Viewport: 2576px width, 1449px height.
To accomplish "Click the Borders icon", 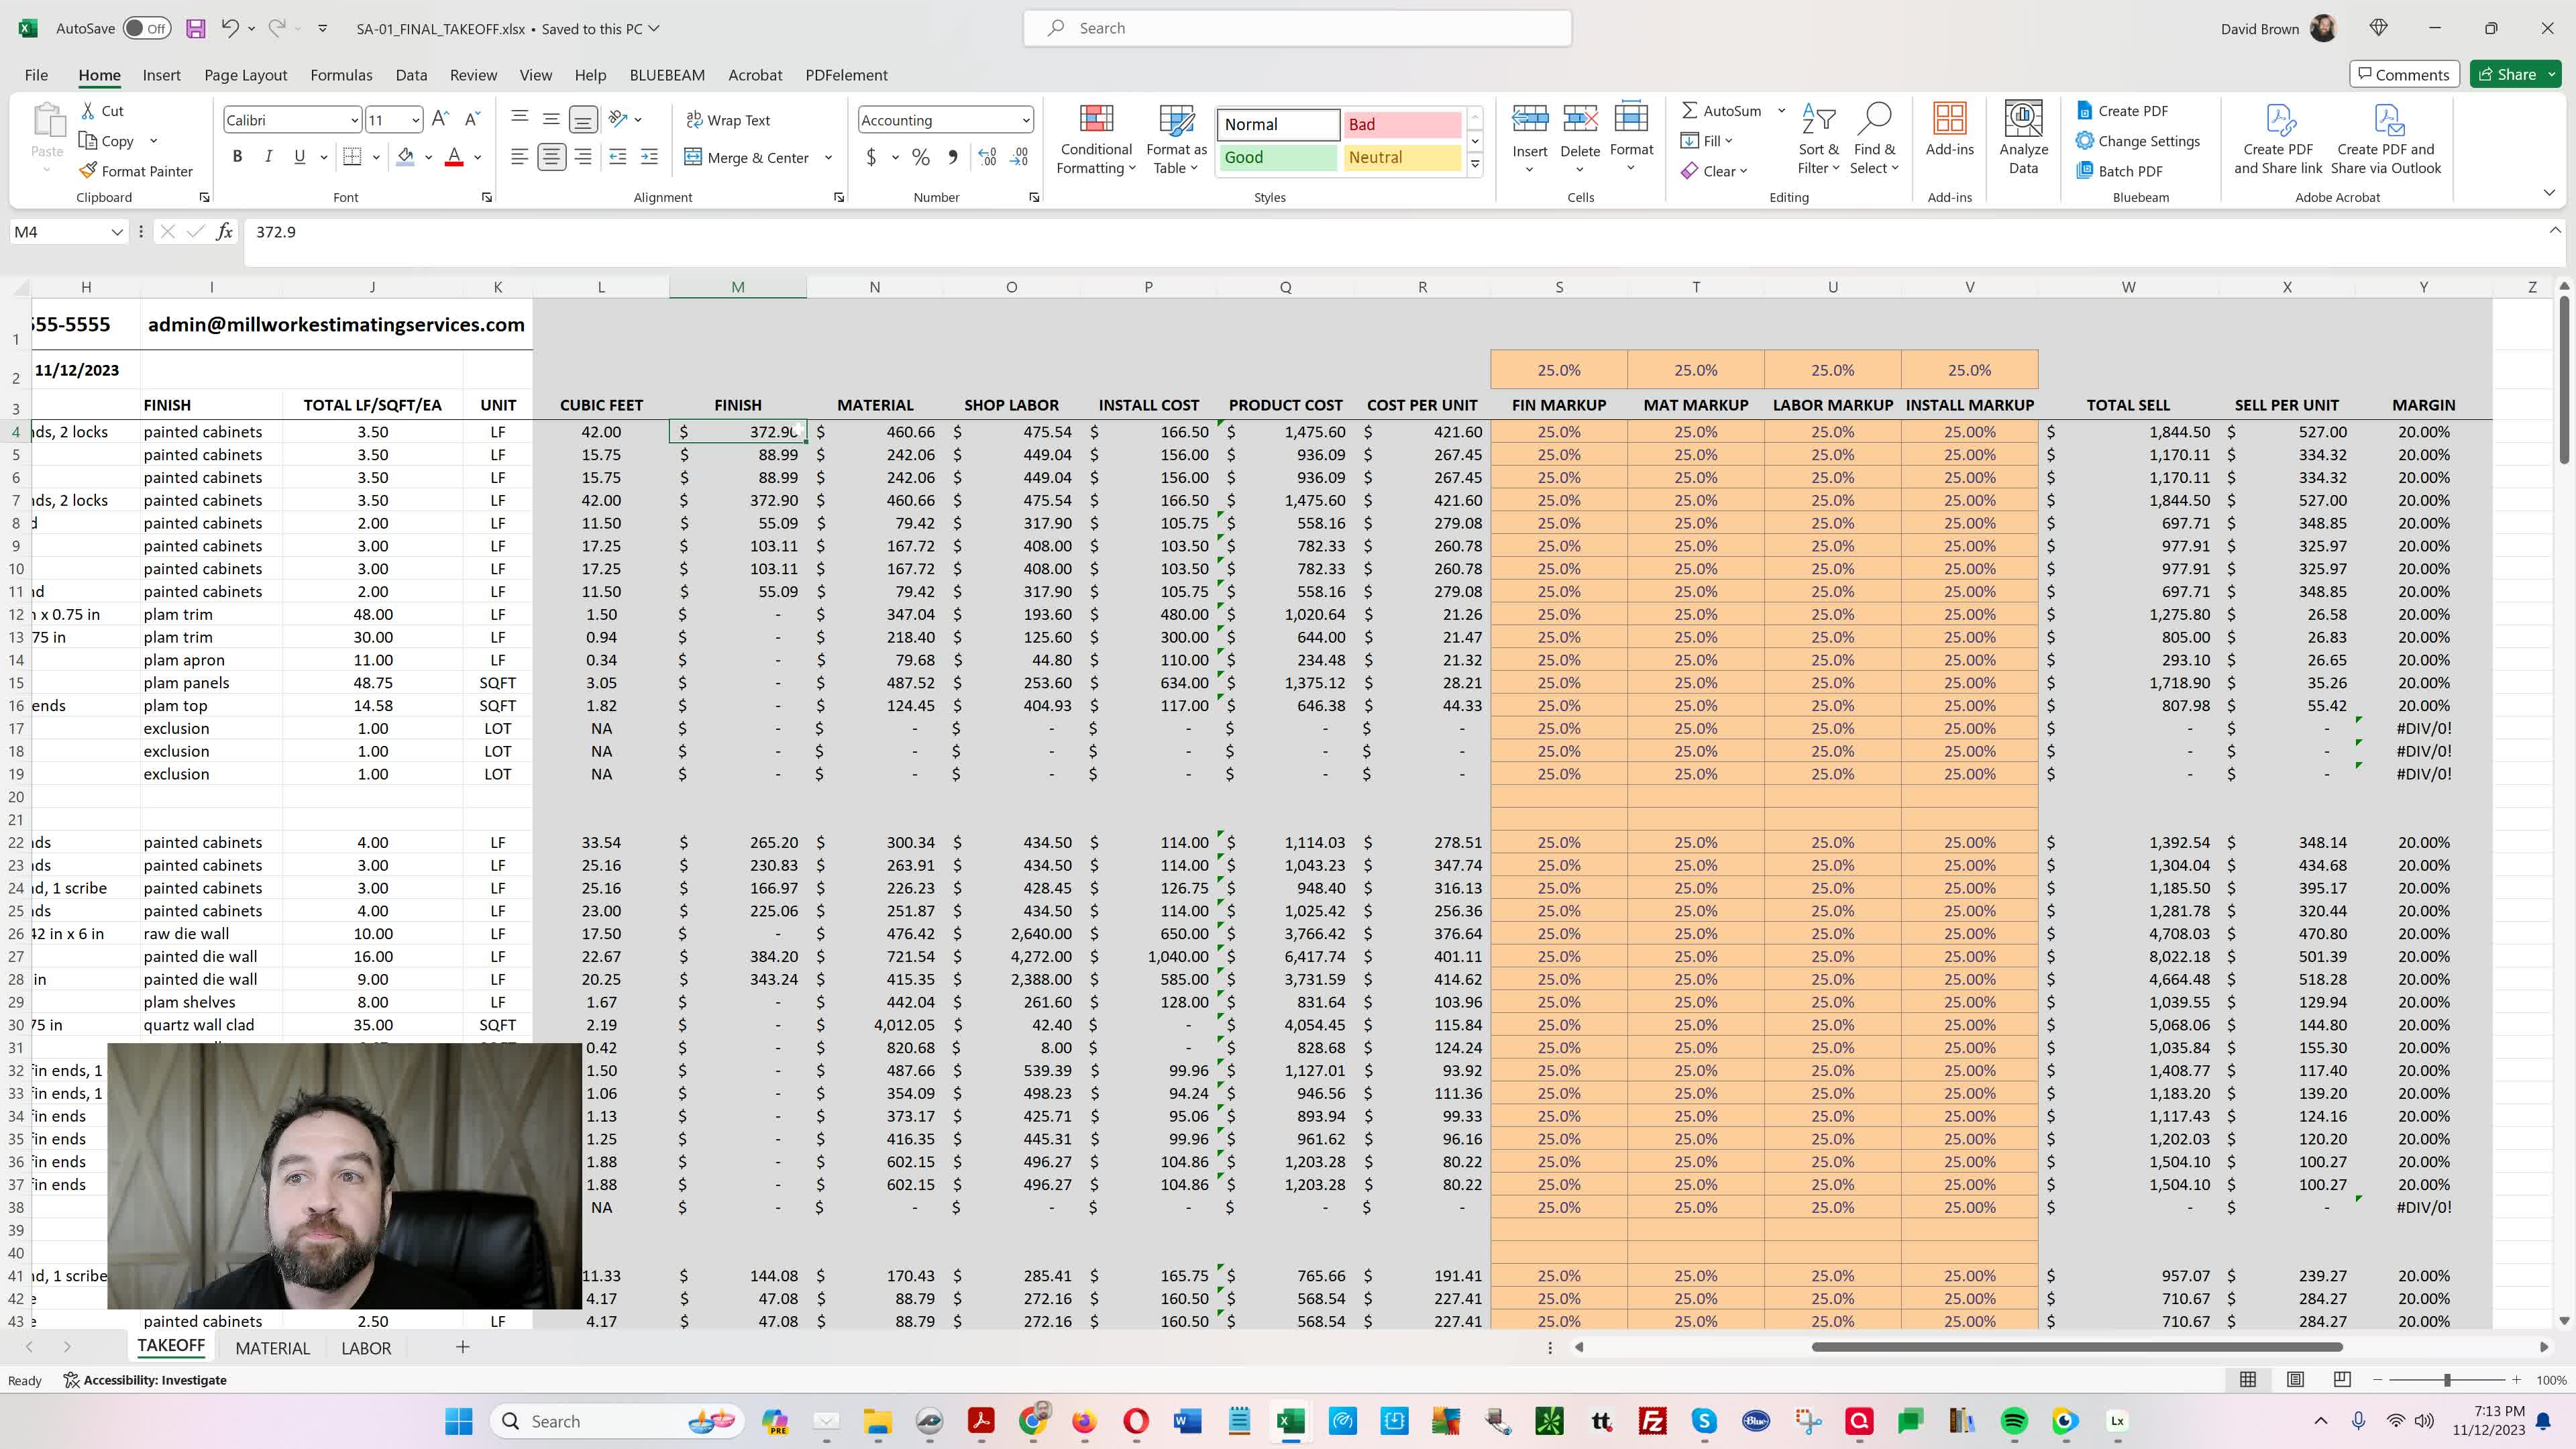I will click(352, 157).
